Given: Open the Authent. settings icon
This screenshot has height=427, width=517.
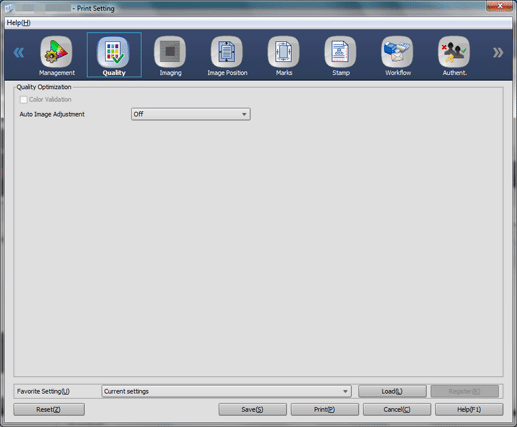Looking at the screenshot, I should click(454, 52).
